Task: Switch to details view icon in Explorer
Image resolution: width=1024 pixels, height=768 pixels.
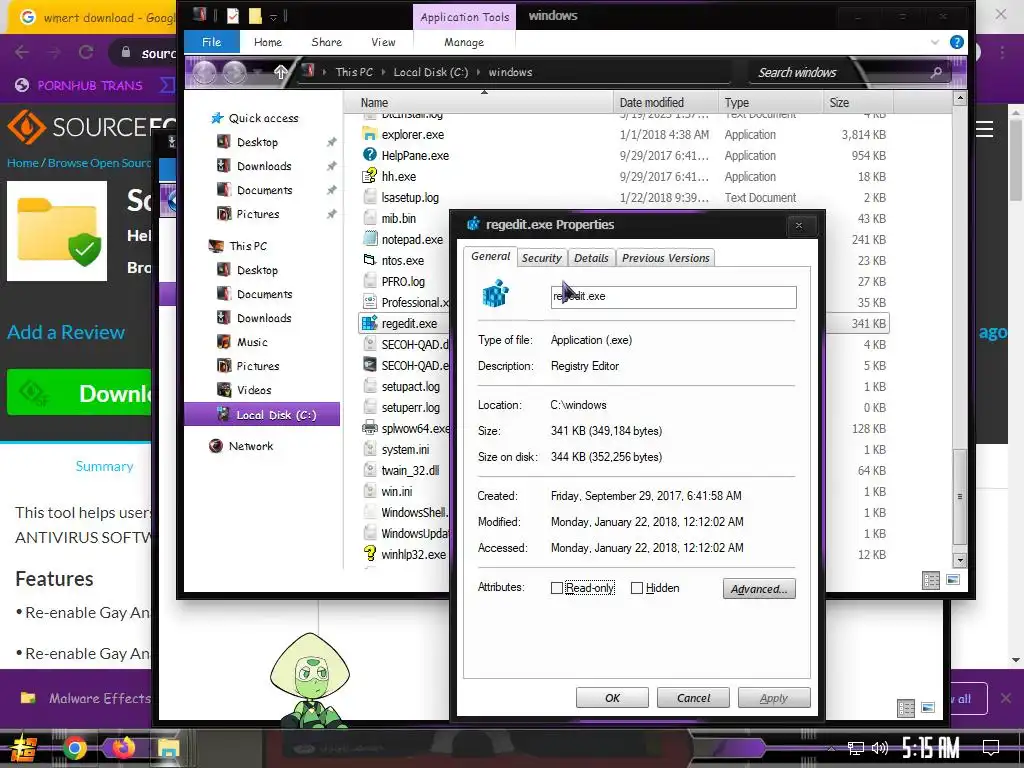Action: (931, 580)
